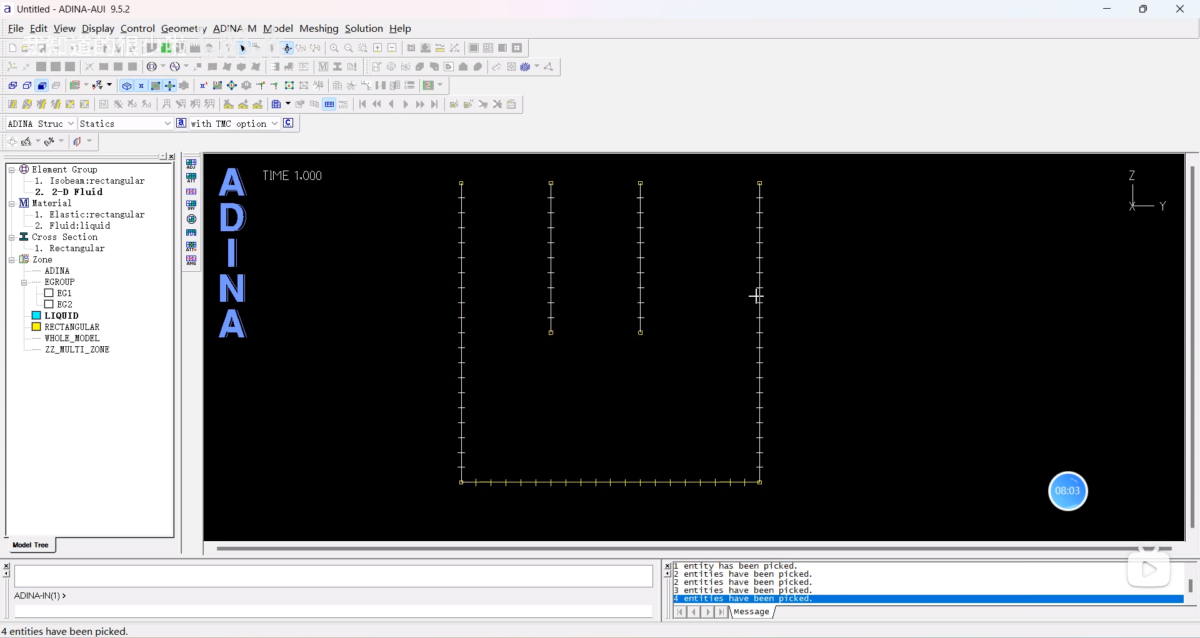Select '1. Rectangular' cross section

[x=69, y=248]
